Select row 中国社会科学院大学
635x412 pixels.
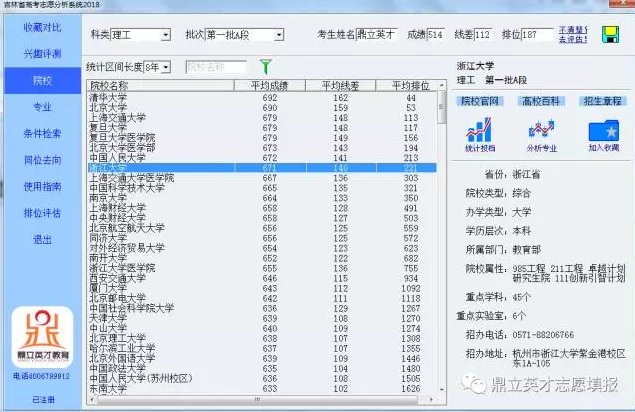[x=262, y=308]
